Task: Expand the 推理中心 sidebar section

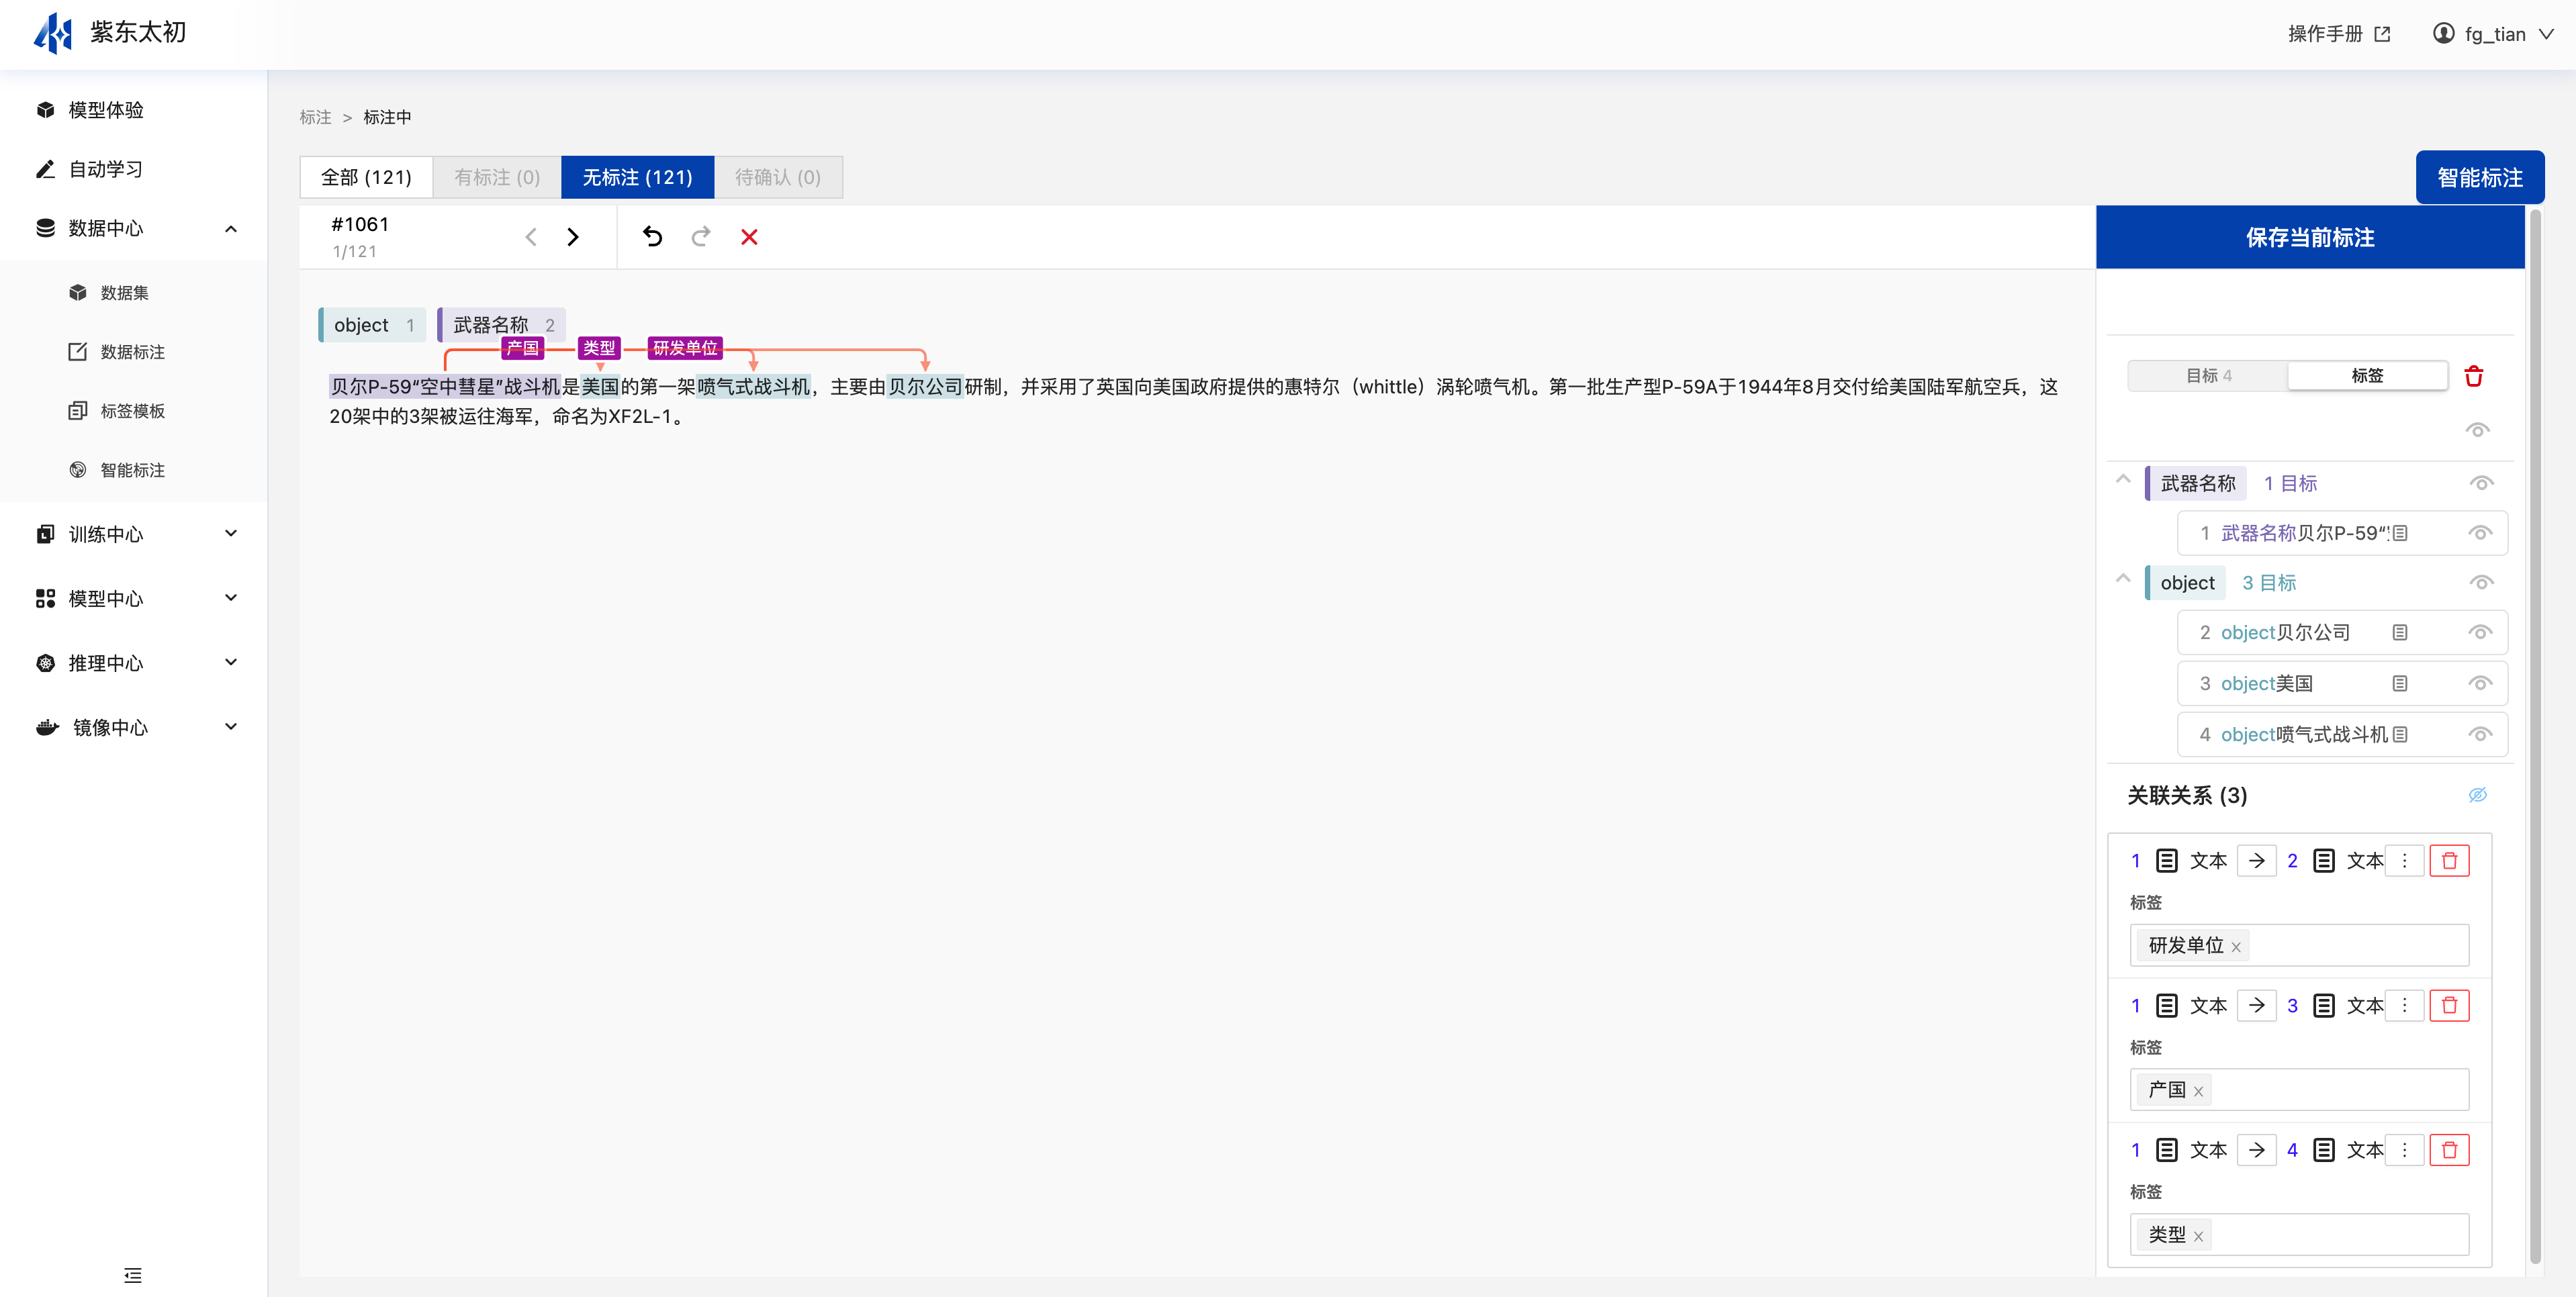Action: (231, 662)
